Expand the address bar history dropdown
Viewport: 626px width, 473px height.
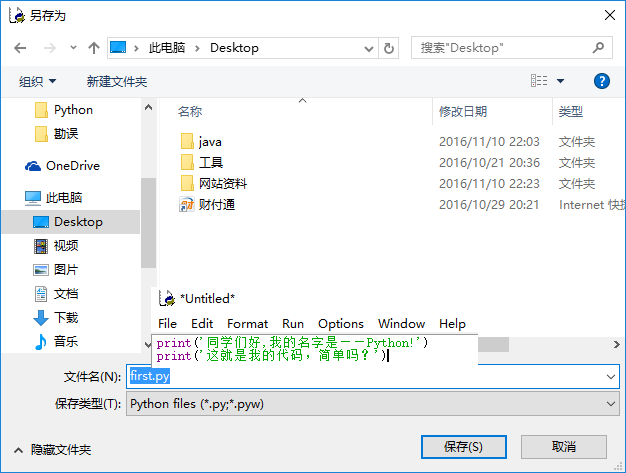pos(369,49)
